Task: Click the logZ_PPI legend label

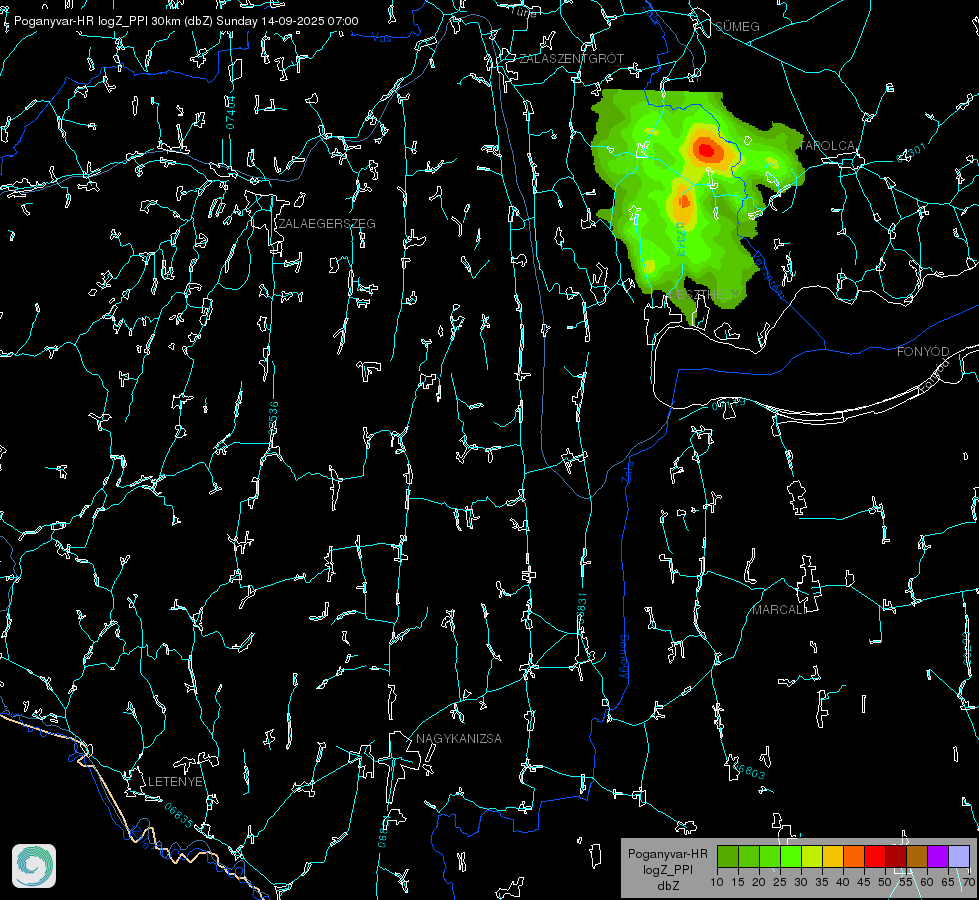Action: pos(667,869)
